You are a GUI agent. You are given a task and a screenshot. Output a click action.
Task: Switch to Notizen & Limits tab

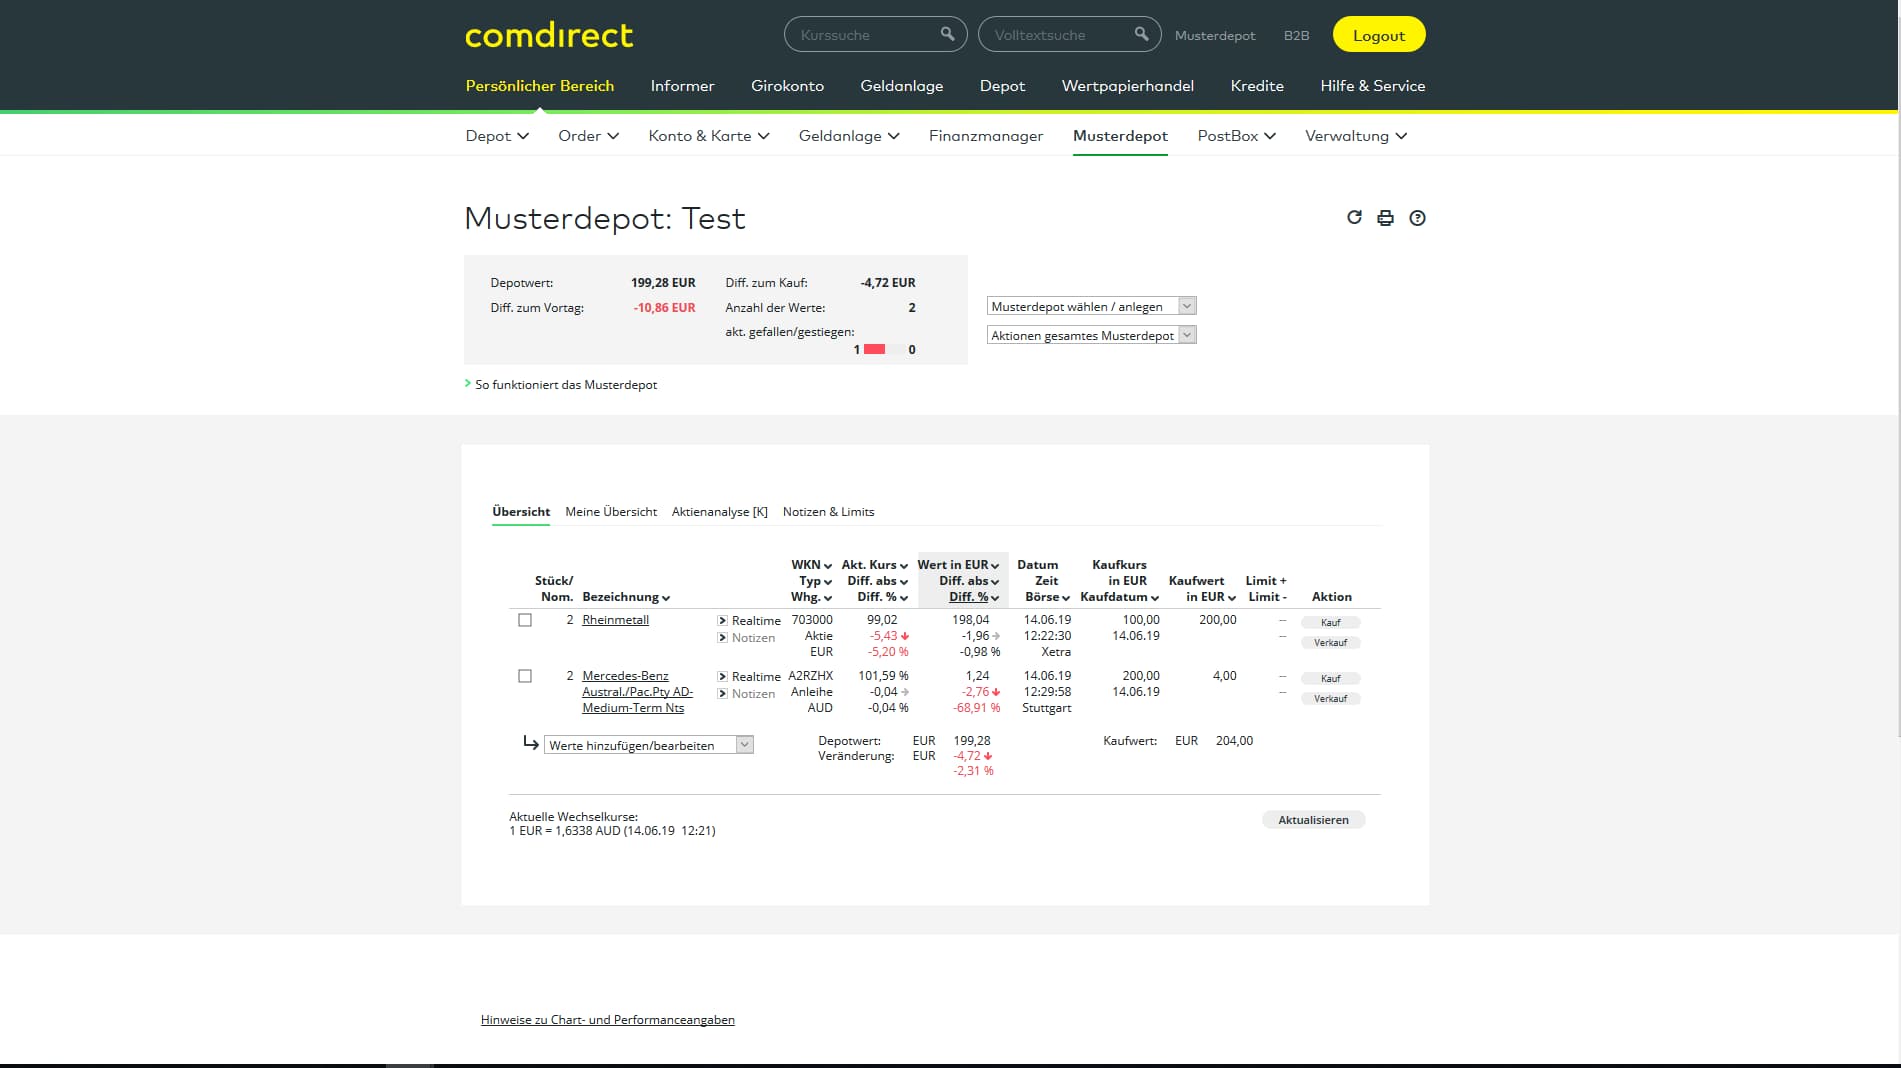pyautogui.click(x=828, y=512)
